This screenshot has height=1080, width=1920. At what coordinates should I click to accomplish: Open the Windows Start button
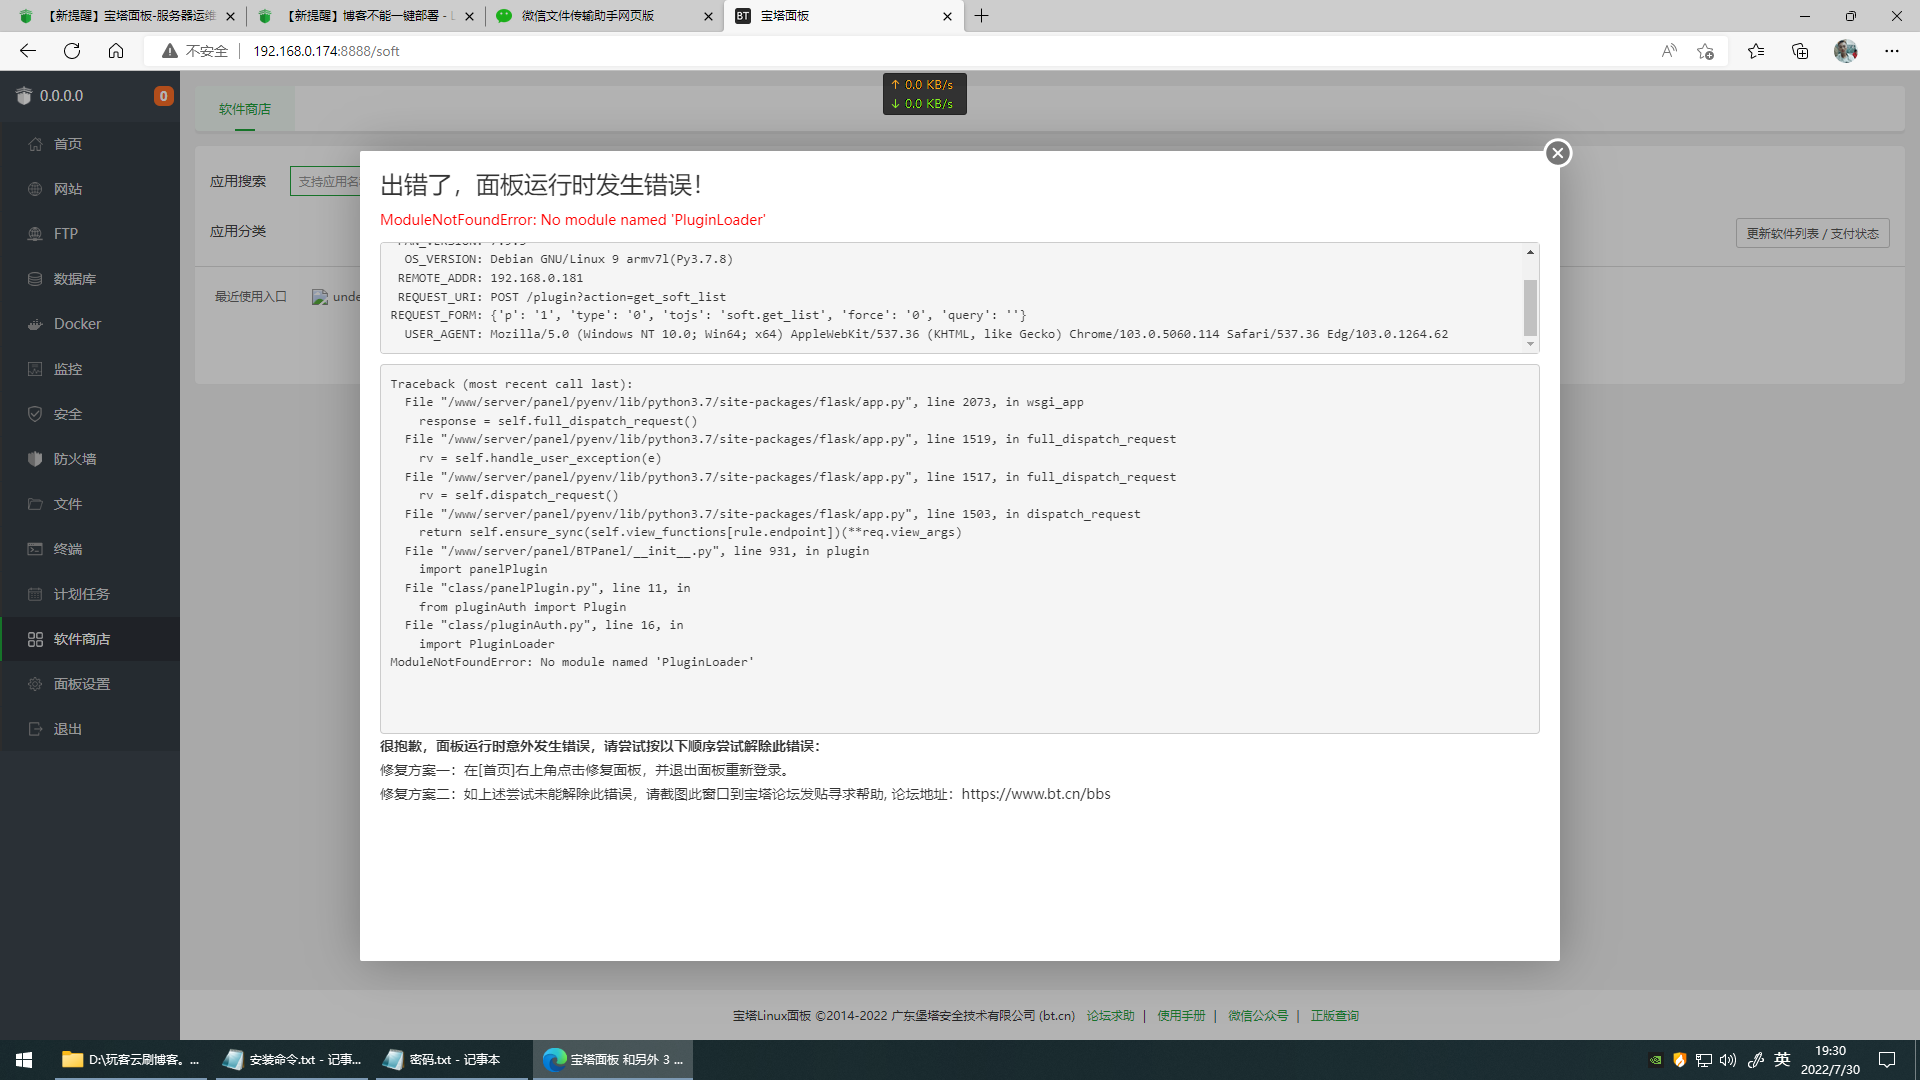pyautogui.click(x=24, y=1060)
